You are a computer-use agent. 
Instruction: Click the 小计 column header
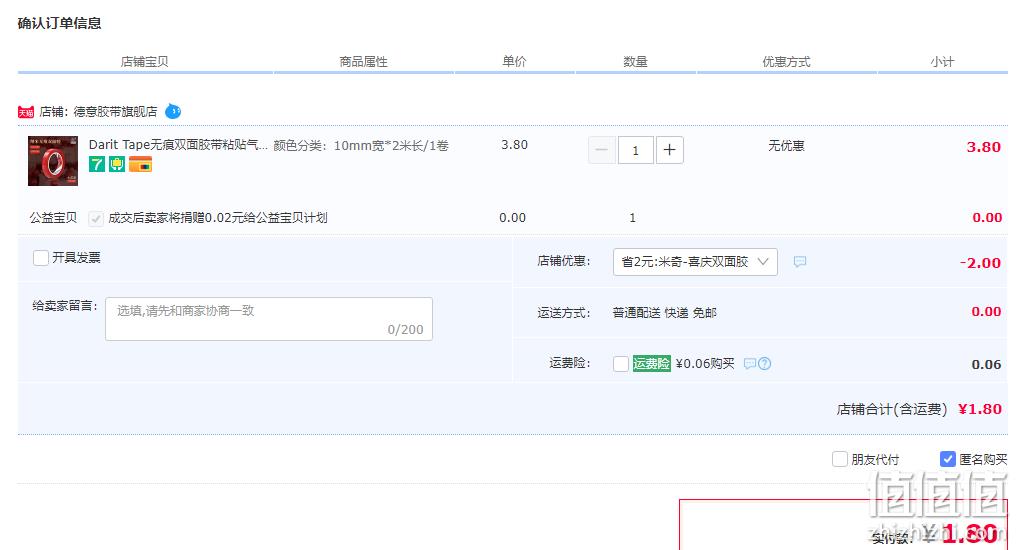[942, 62]
